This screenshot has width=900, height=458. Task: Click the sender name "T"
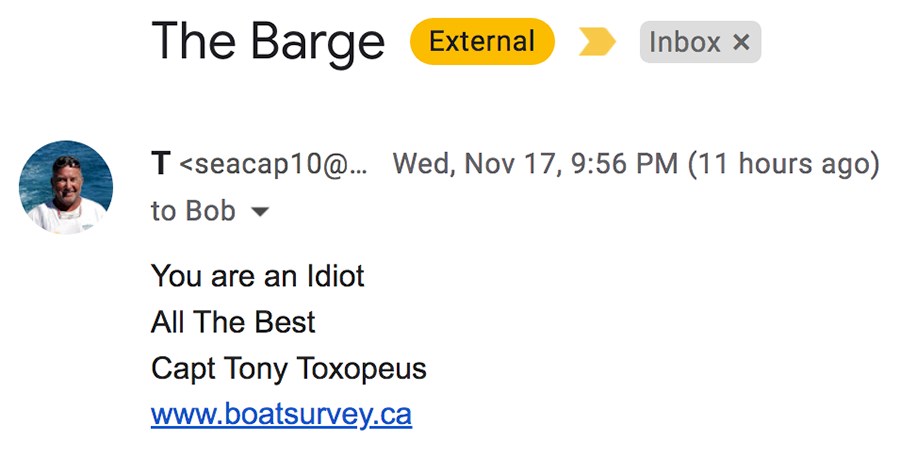(161, 164)
